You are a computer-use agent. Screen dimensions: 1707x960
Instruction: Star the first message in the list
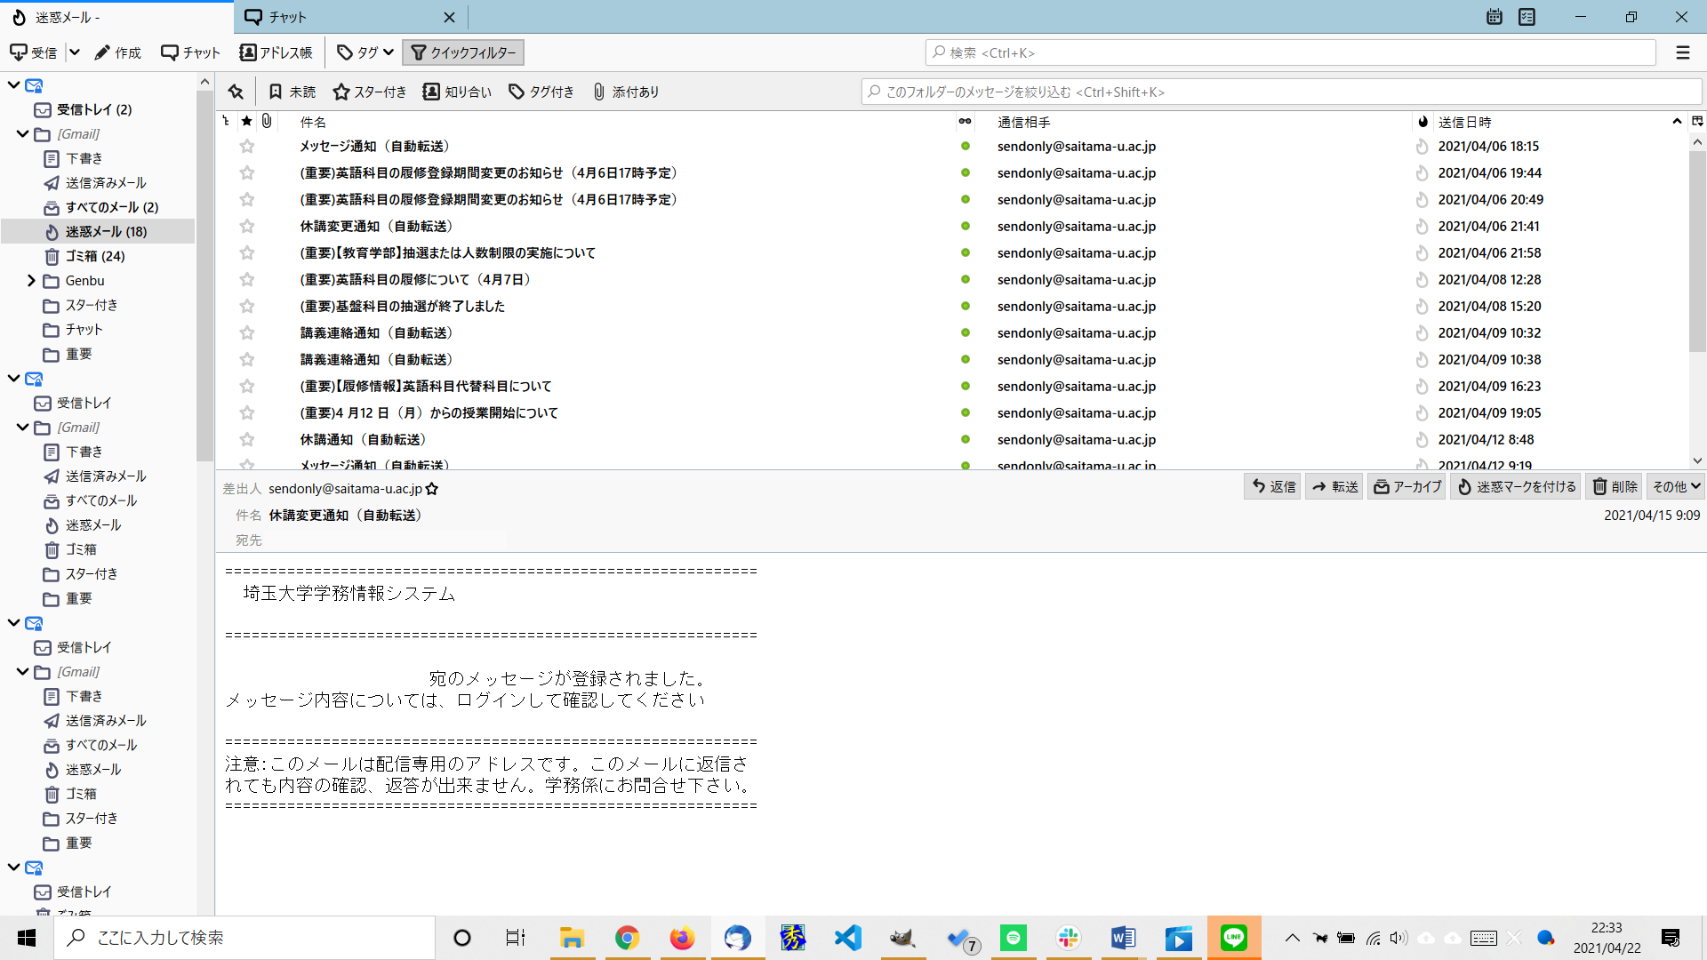[247, 147]
